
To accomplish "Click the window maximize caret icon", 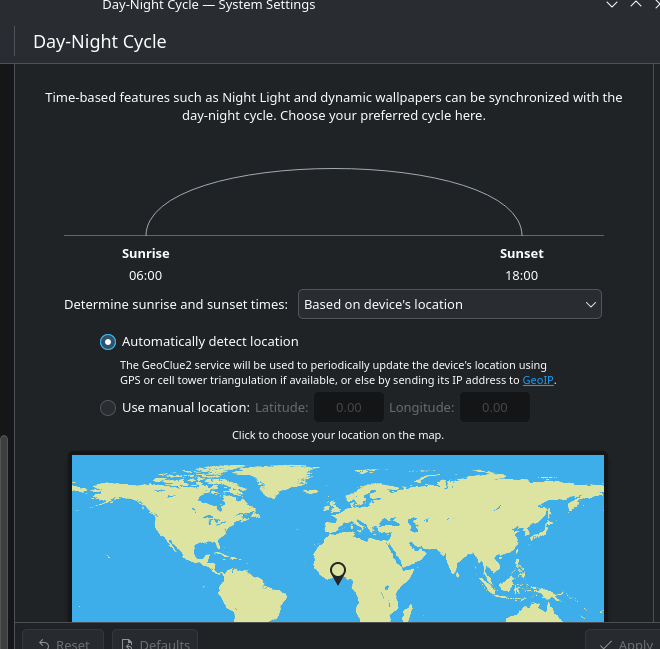I will click(x=636, y=4).
